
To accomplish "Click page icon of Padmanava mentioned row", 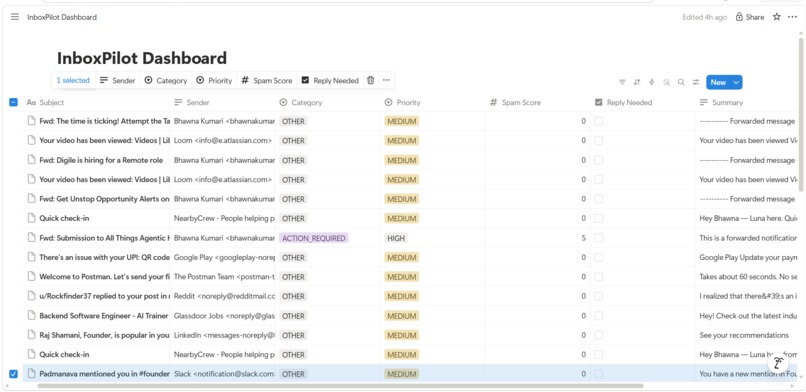I will 32,374.
